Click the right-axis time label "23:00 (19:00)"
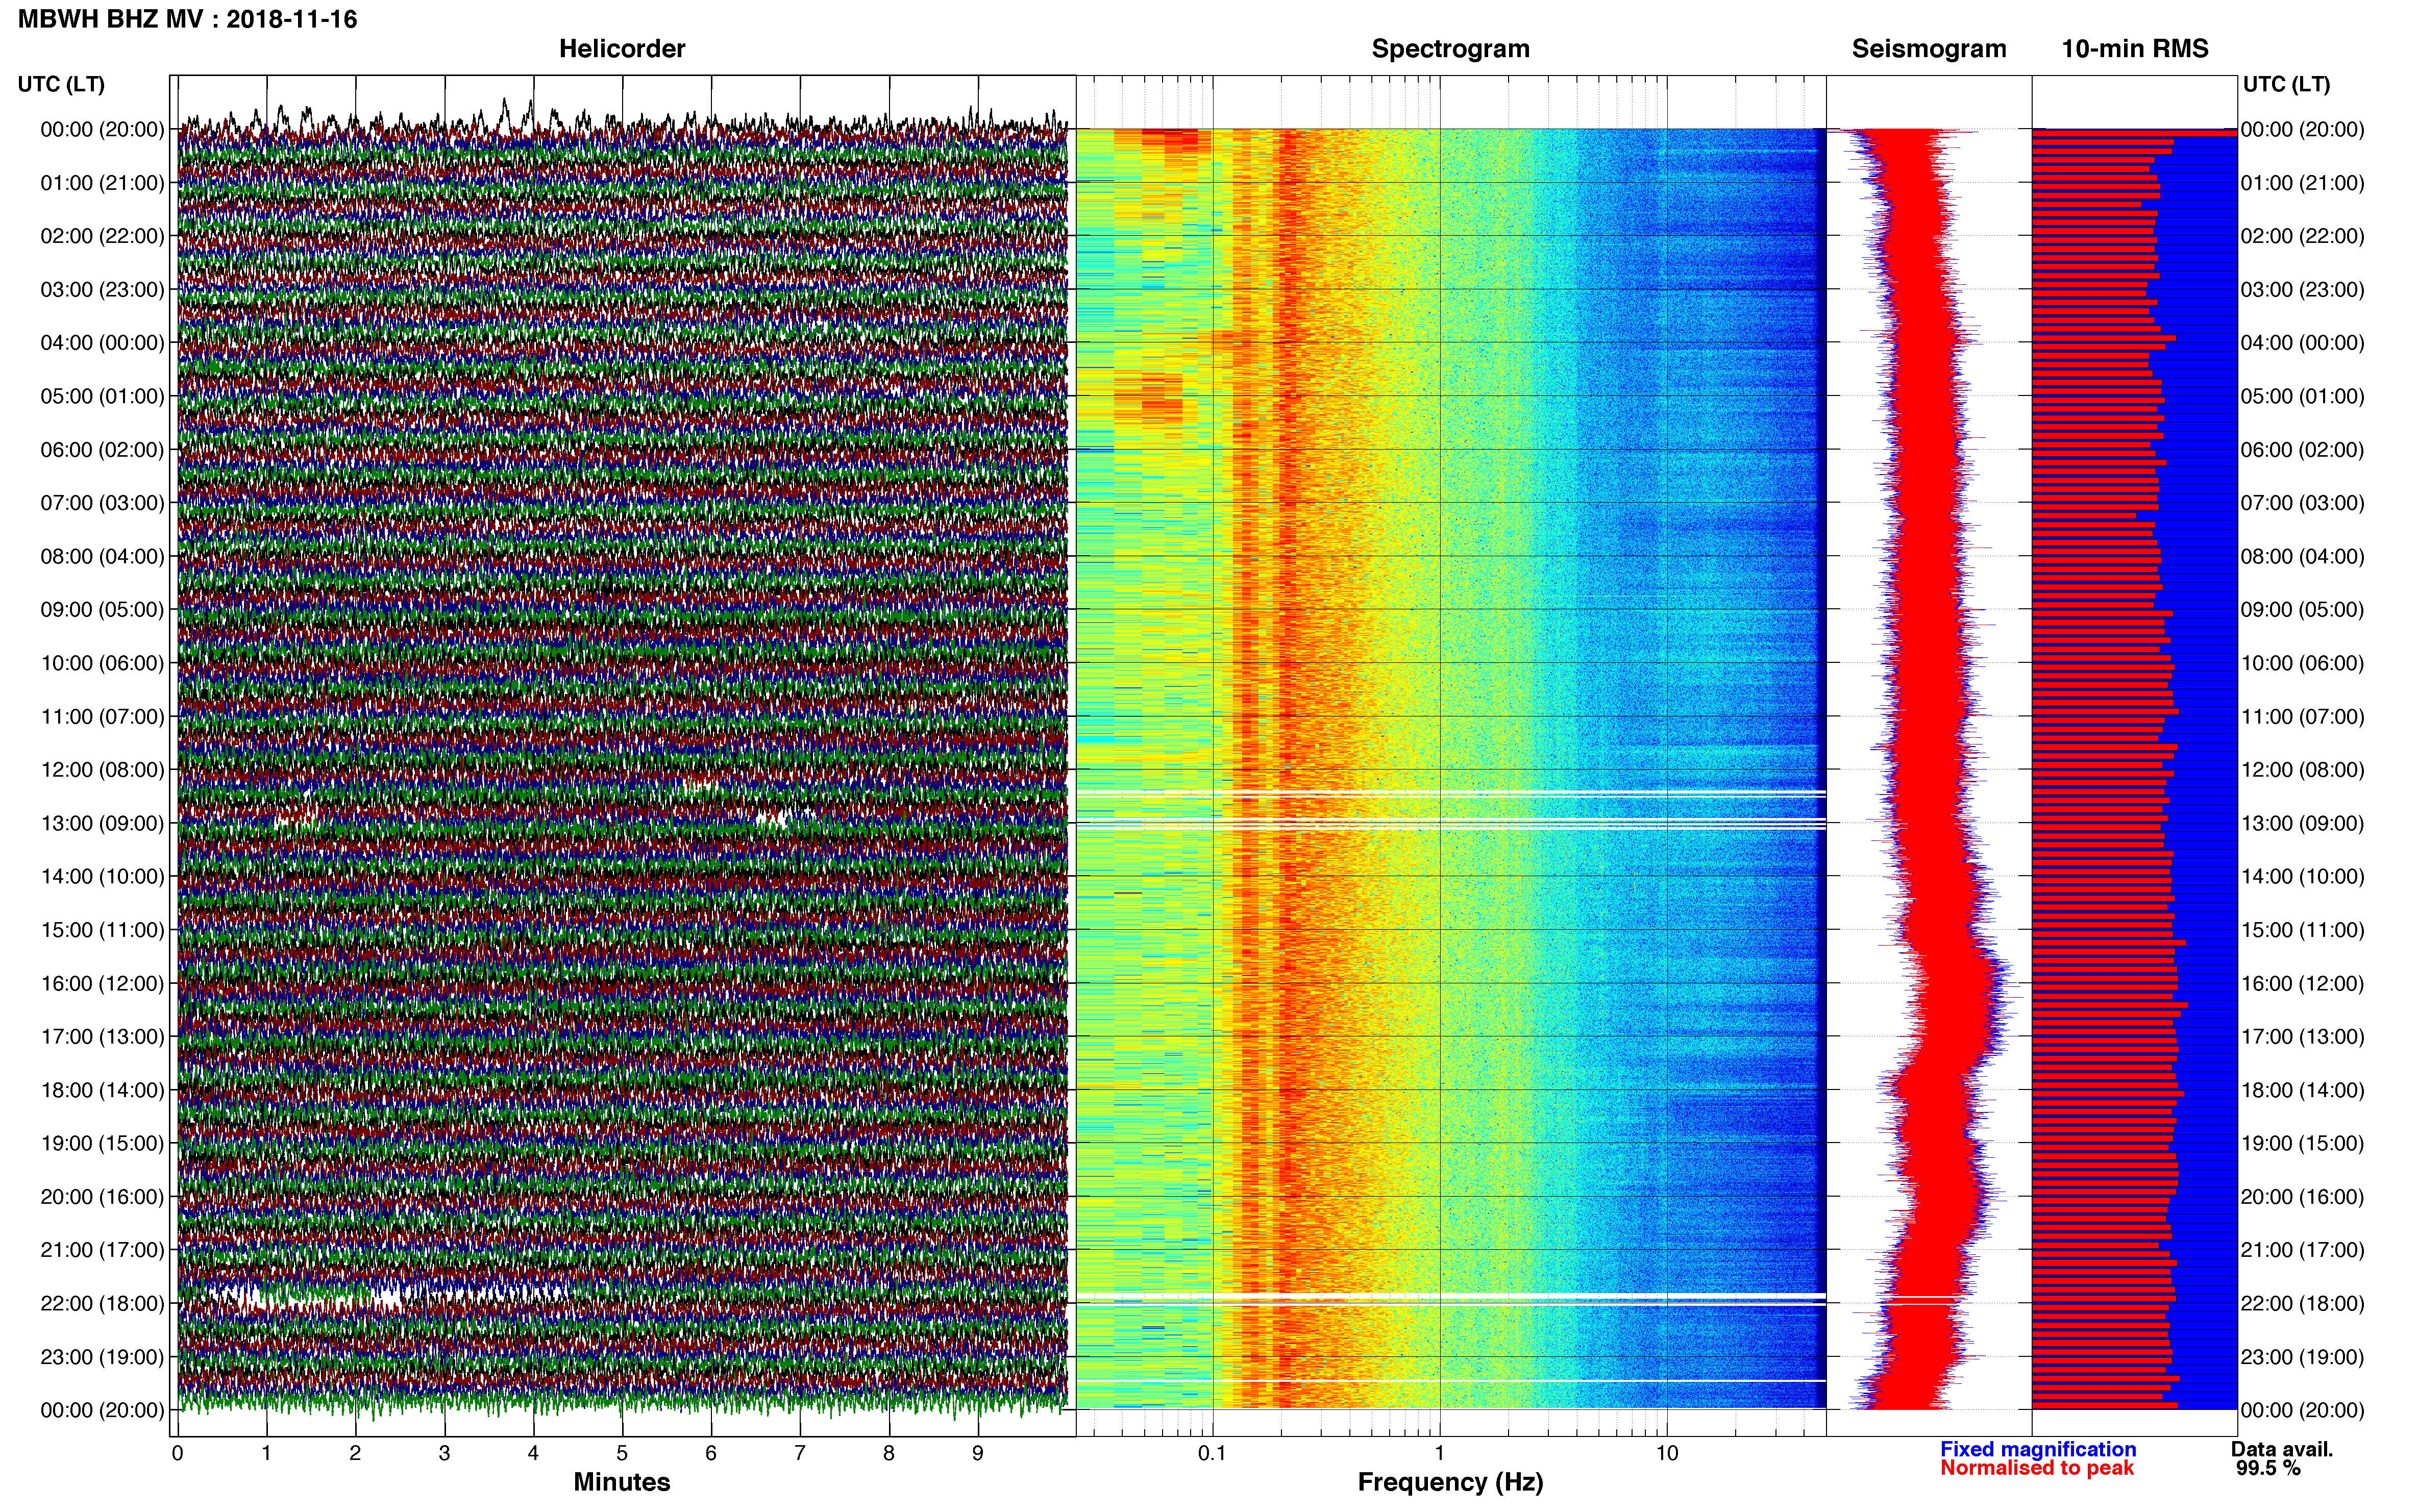This screenshot has height=1512, width=2419. 2303,1357
